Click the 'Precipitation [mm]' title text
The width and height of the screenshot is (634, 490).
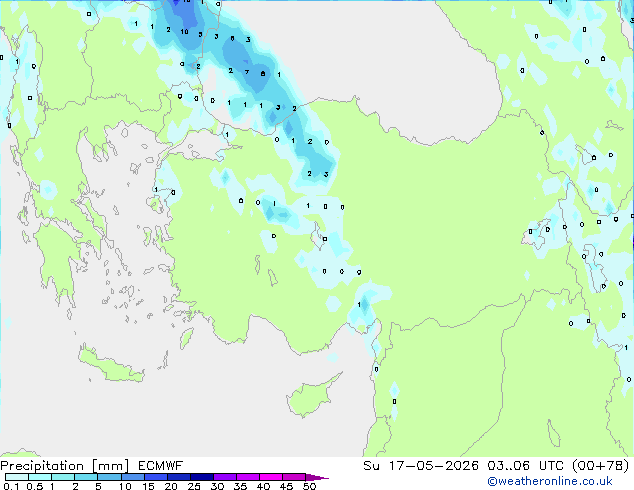[65, 466]
